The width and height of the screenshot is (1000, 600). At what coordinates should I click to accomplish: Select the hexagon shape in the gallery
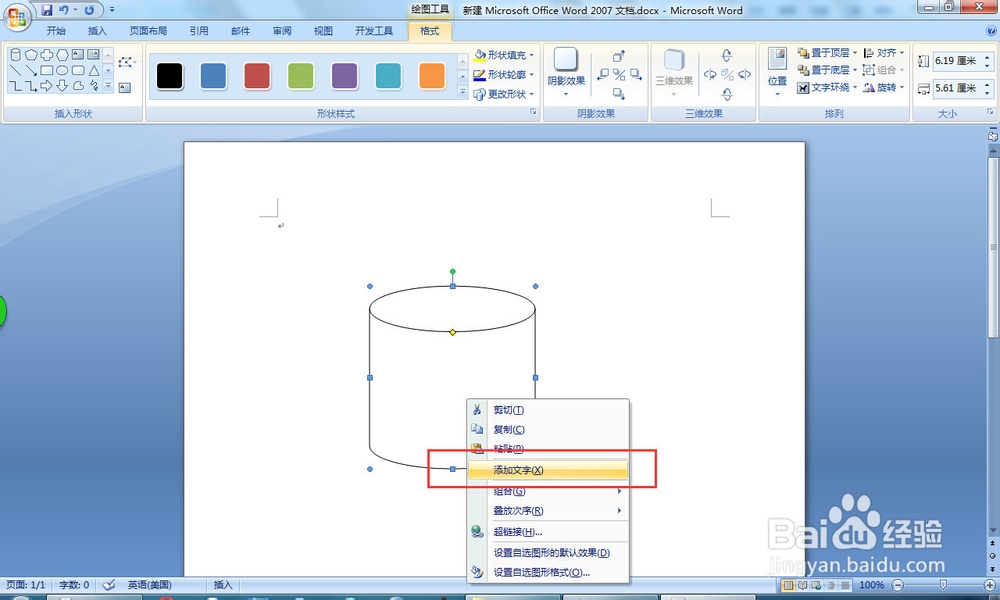[62, 54]
